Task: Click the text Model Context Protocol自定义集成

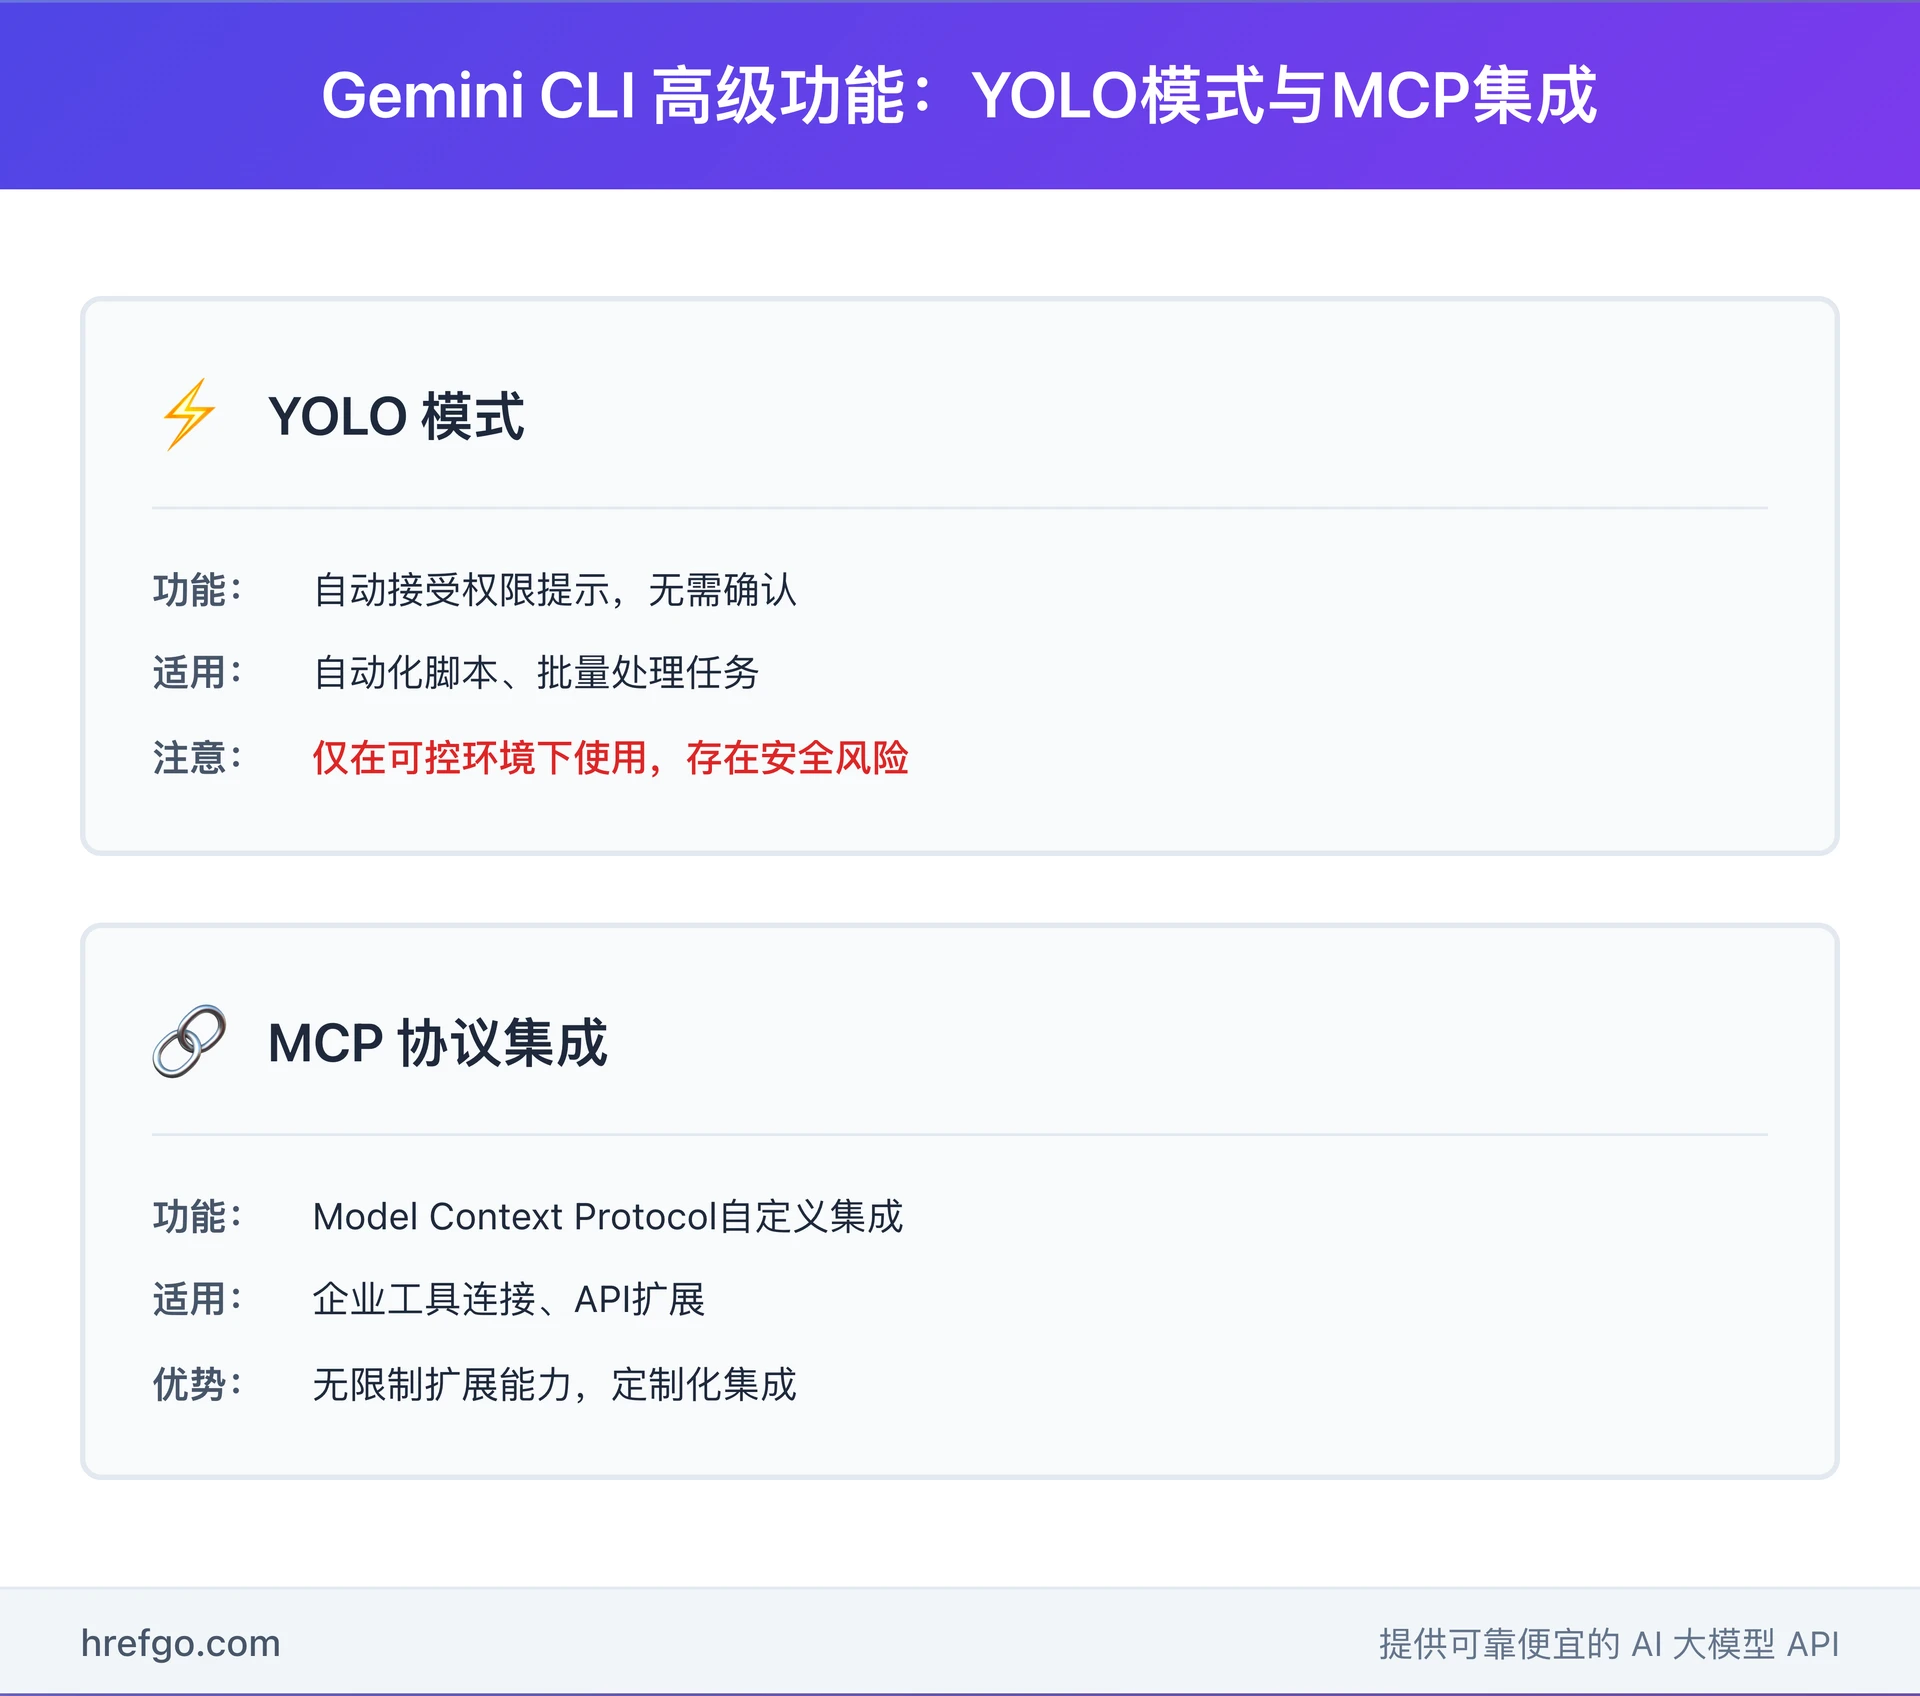Action: 608,1216
